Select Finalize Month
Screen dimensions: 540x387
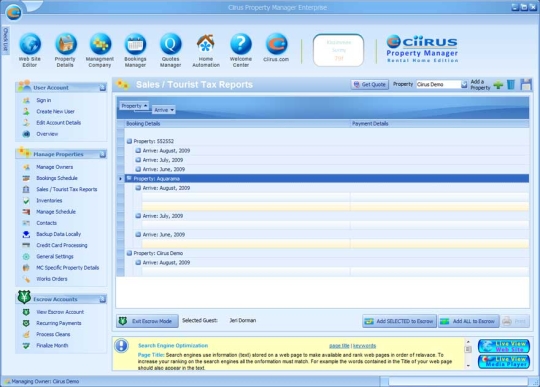click(52, 345)
